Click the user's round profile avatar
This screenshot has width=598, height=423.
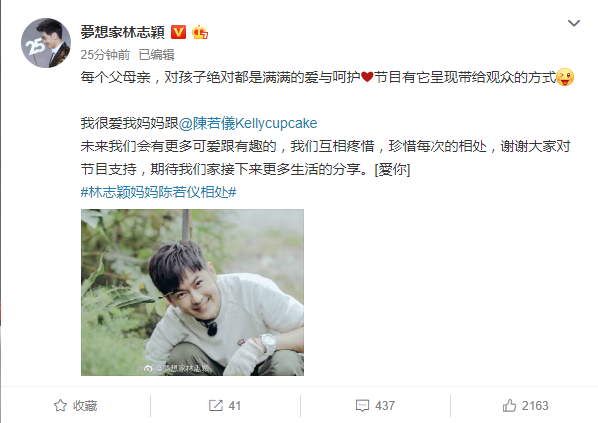[46, 43]
